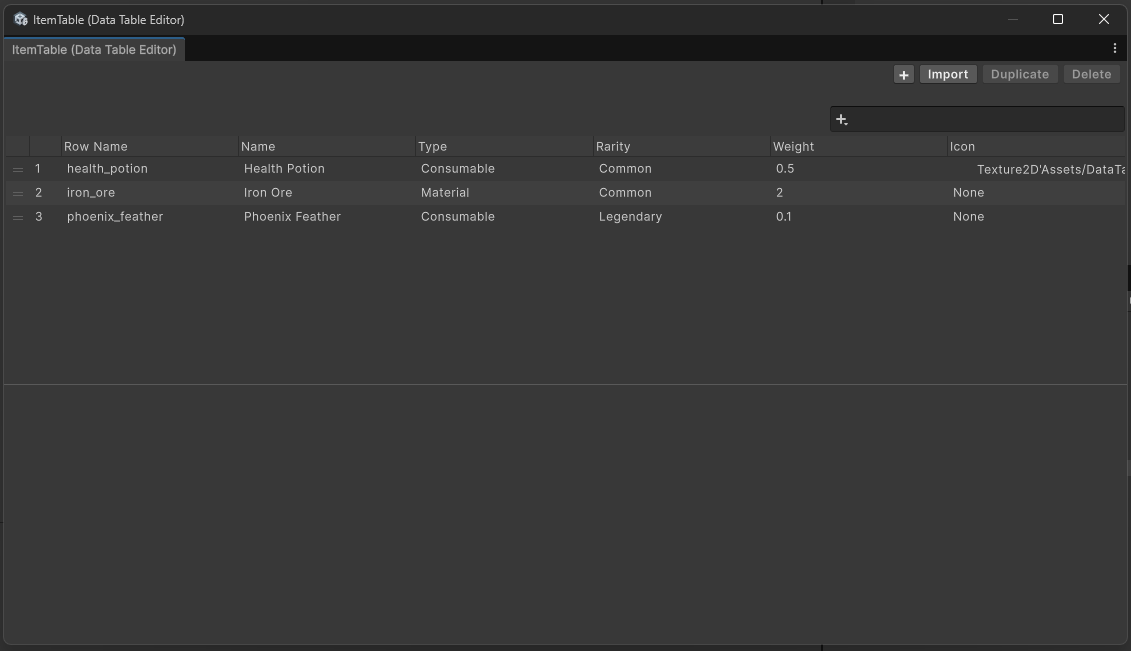Open the Legendary rarity cell
The height and width of the screenshot is (651, 1131).
point(630,217)
